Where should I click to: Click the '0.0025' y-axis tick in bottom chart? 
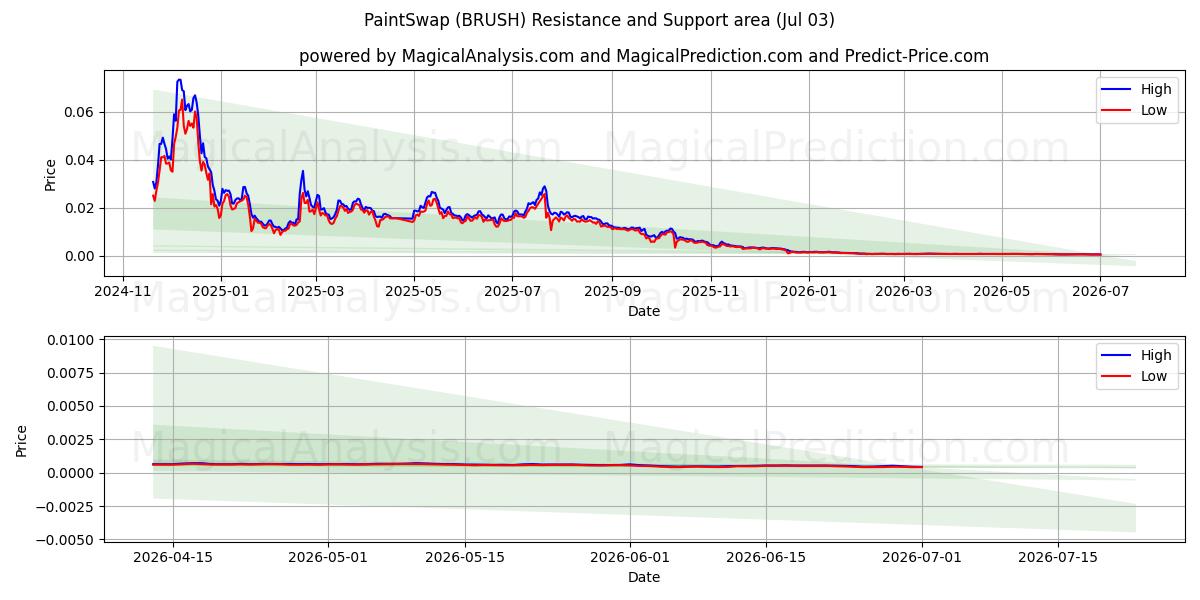pyautogui.click(x=73, y=440)
